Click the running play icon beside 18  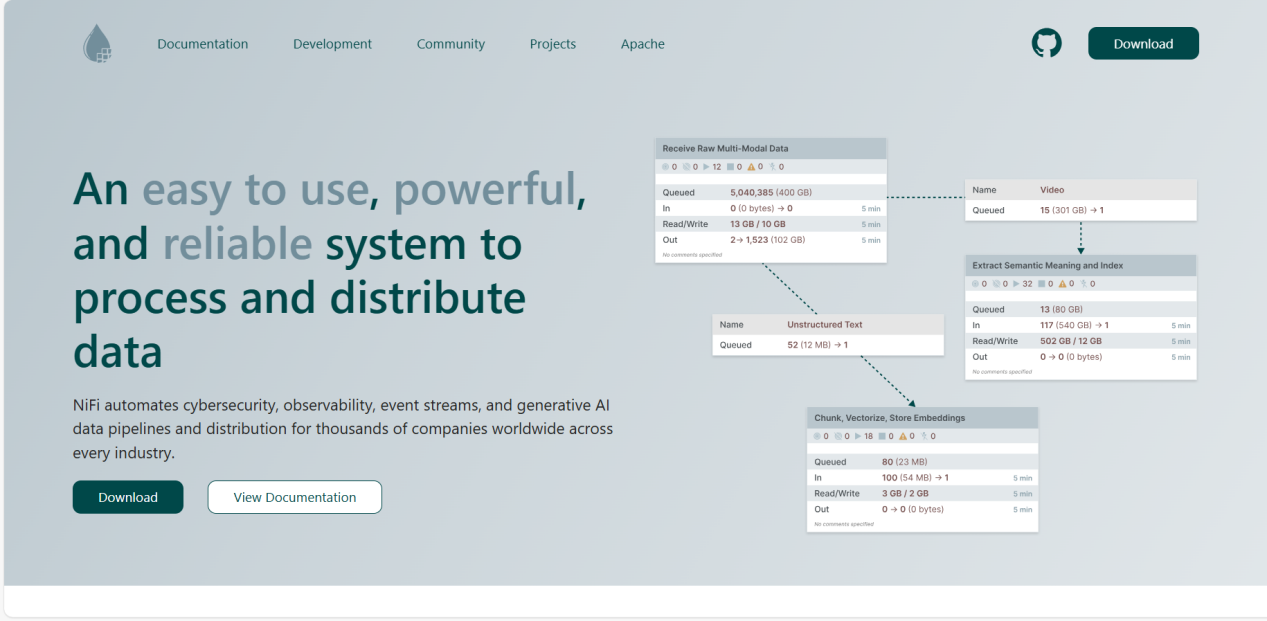pyautogui.click(x=858, y=436)
